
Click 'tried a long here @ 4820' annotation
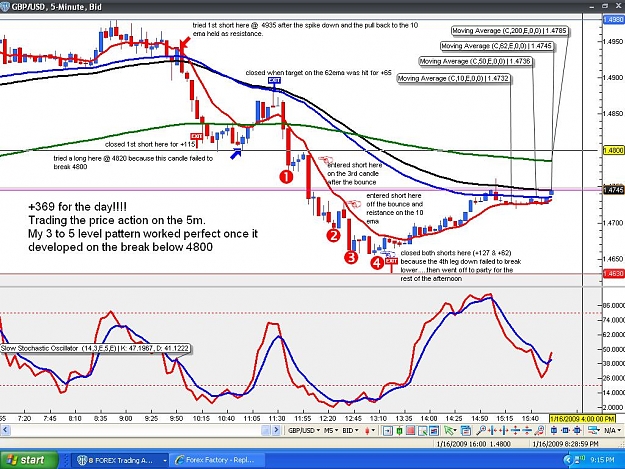click(x=133, y=162)
